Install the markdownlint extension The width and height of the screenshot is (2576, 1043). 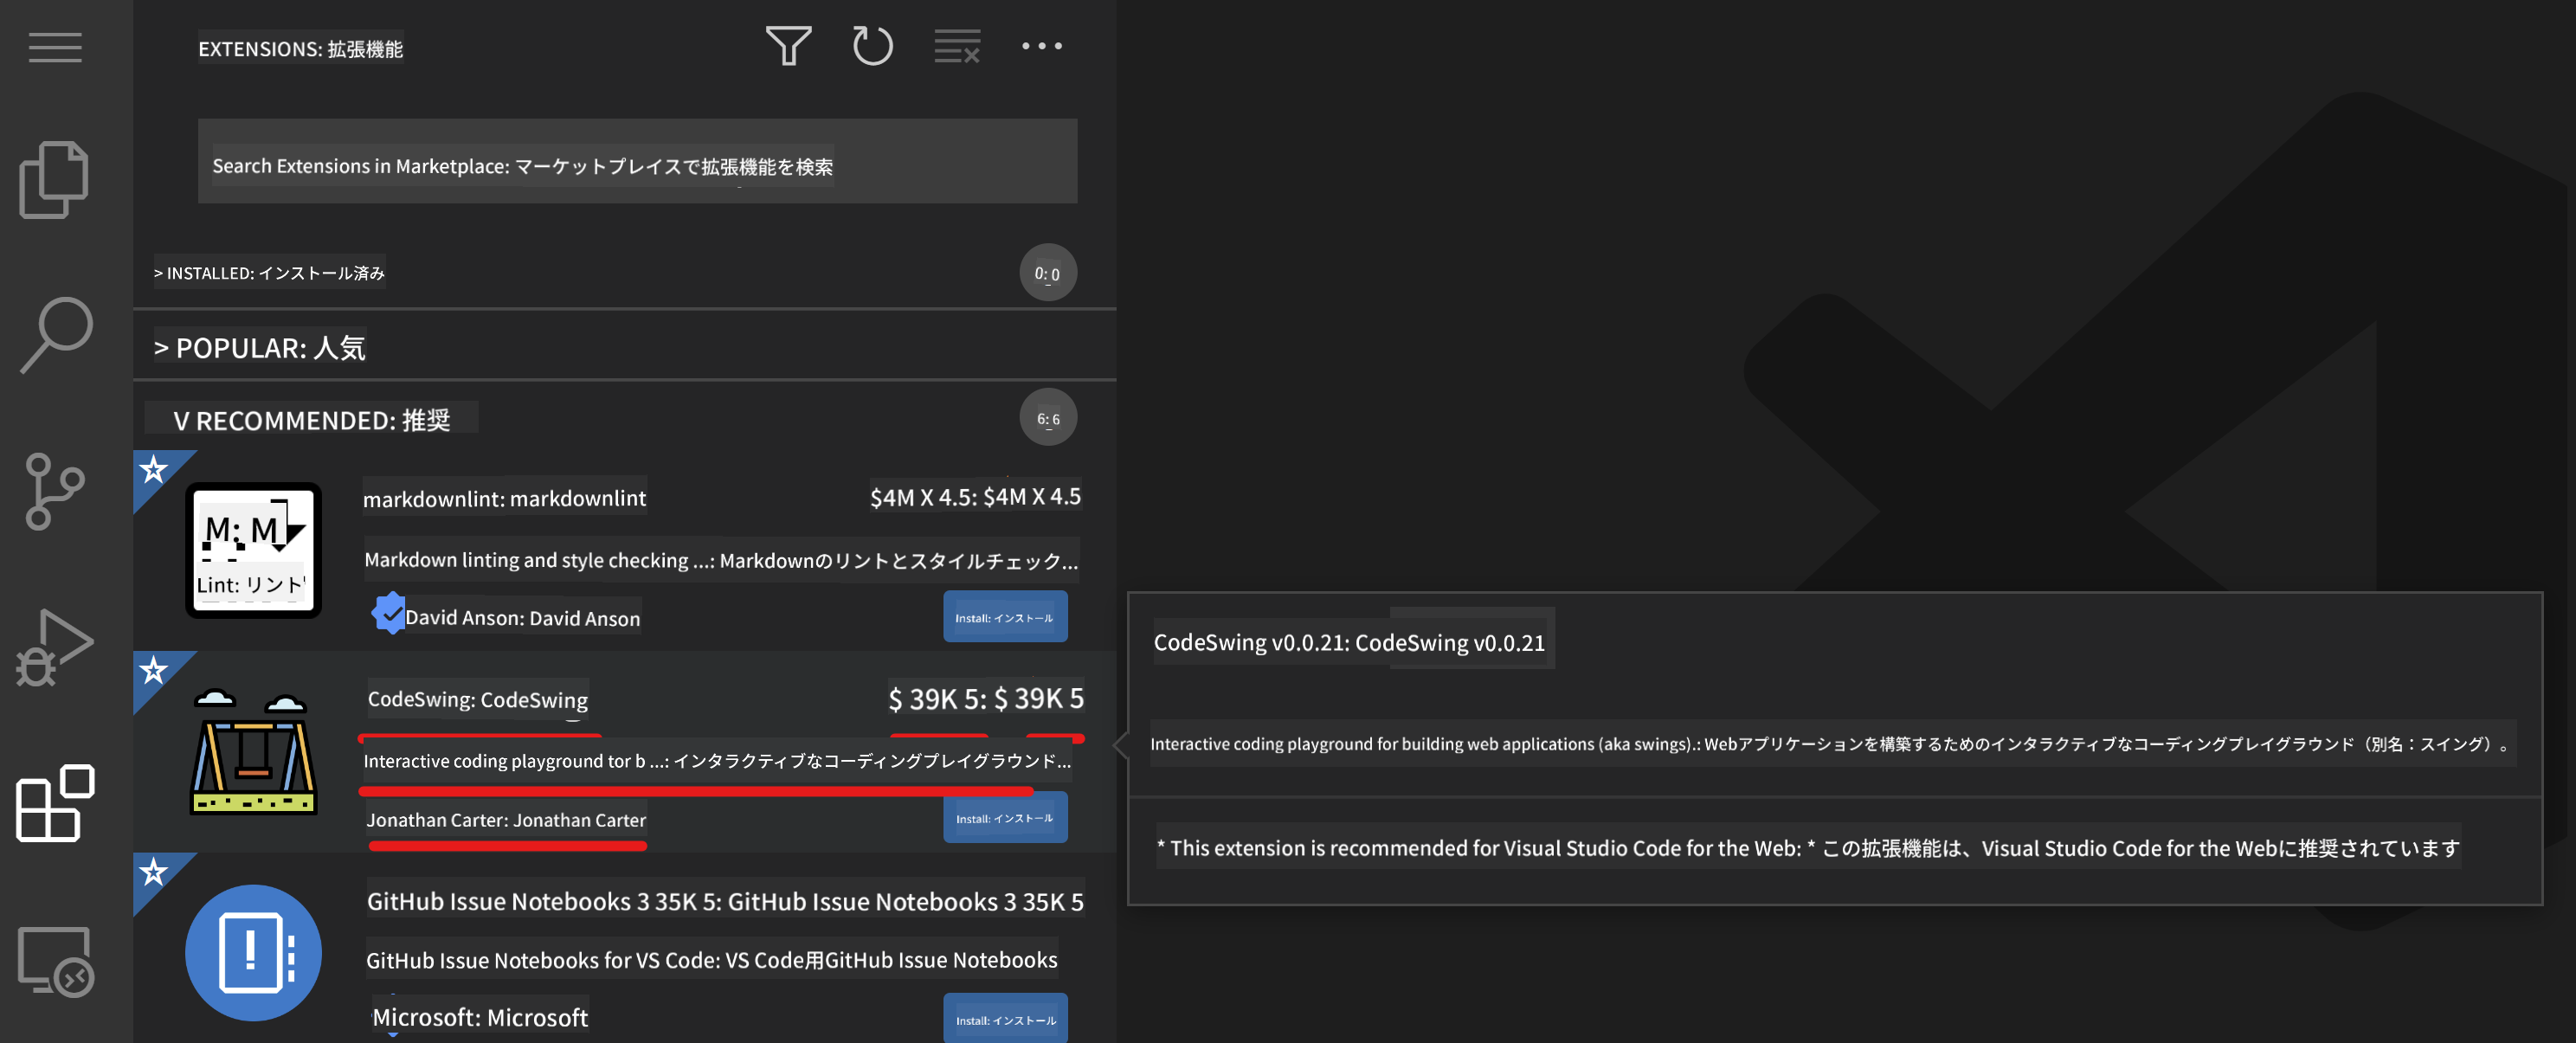click(x=1004, y=617)
